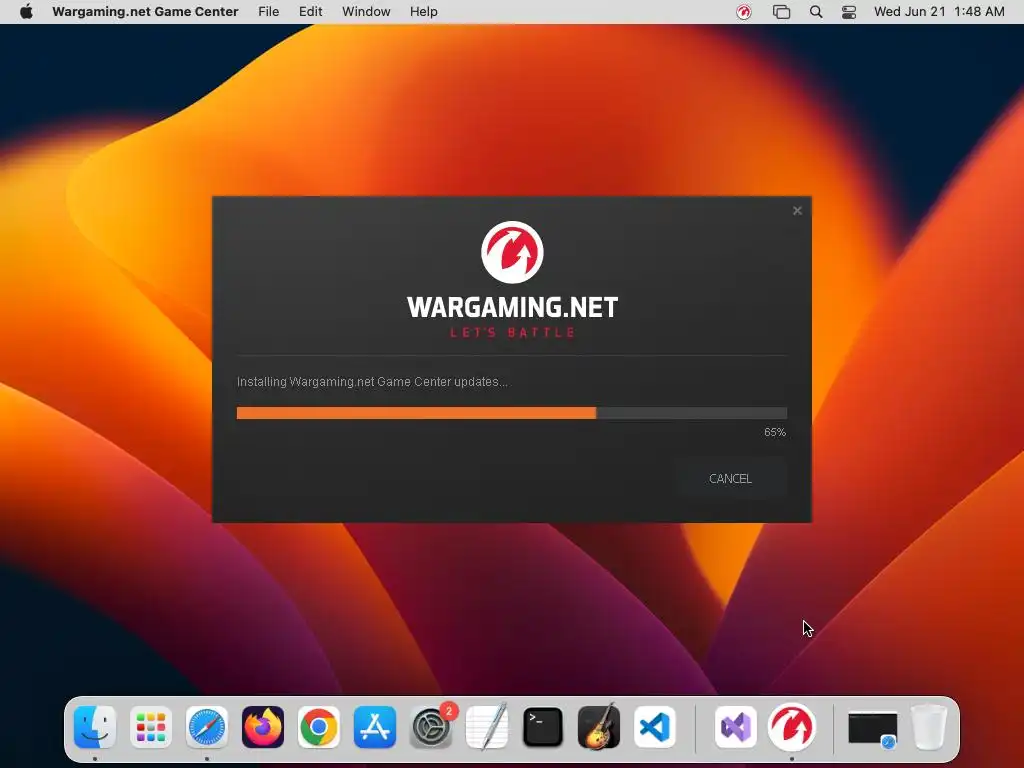Open the Trash from the Dock
The image size is (1024, 768).
click(928, 727)
